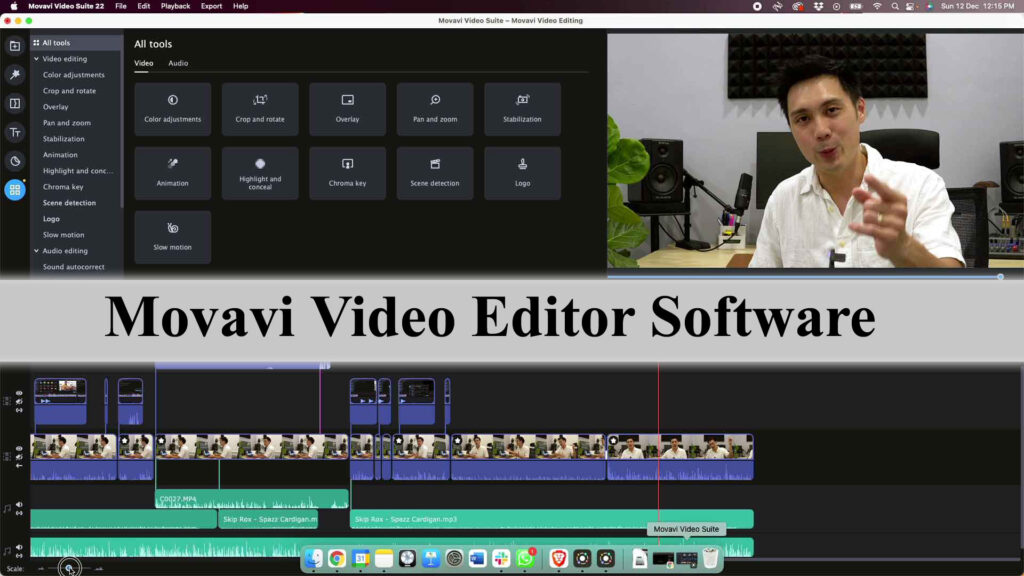Open the Color adjustments tool tile
The image size is (1024, 576).
tap(172, 109)
